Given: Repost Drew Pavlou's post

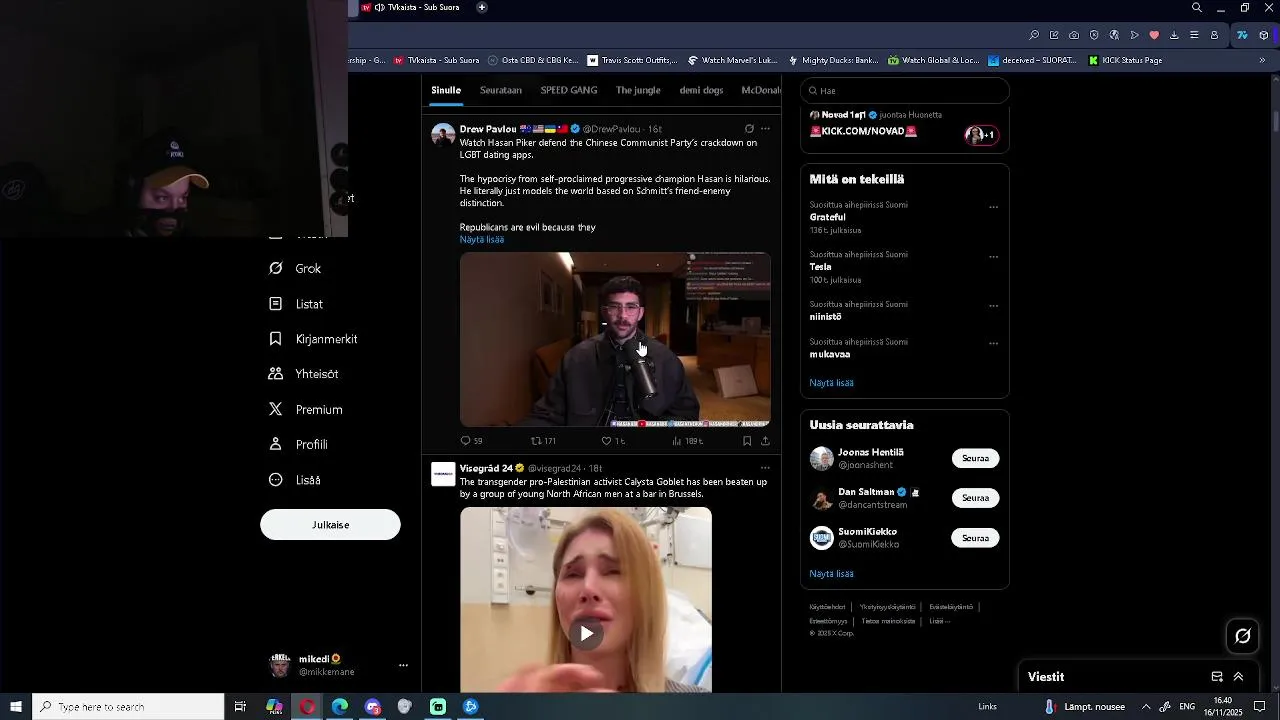Looking at the screenshot, I should [x=543, y=441].
